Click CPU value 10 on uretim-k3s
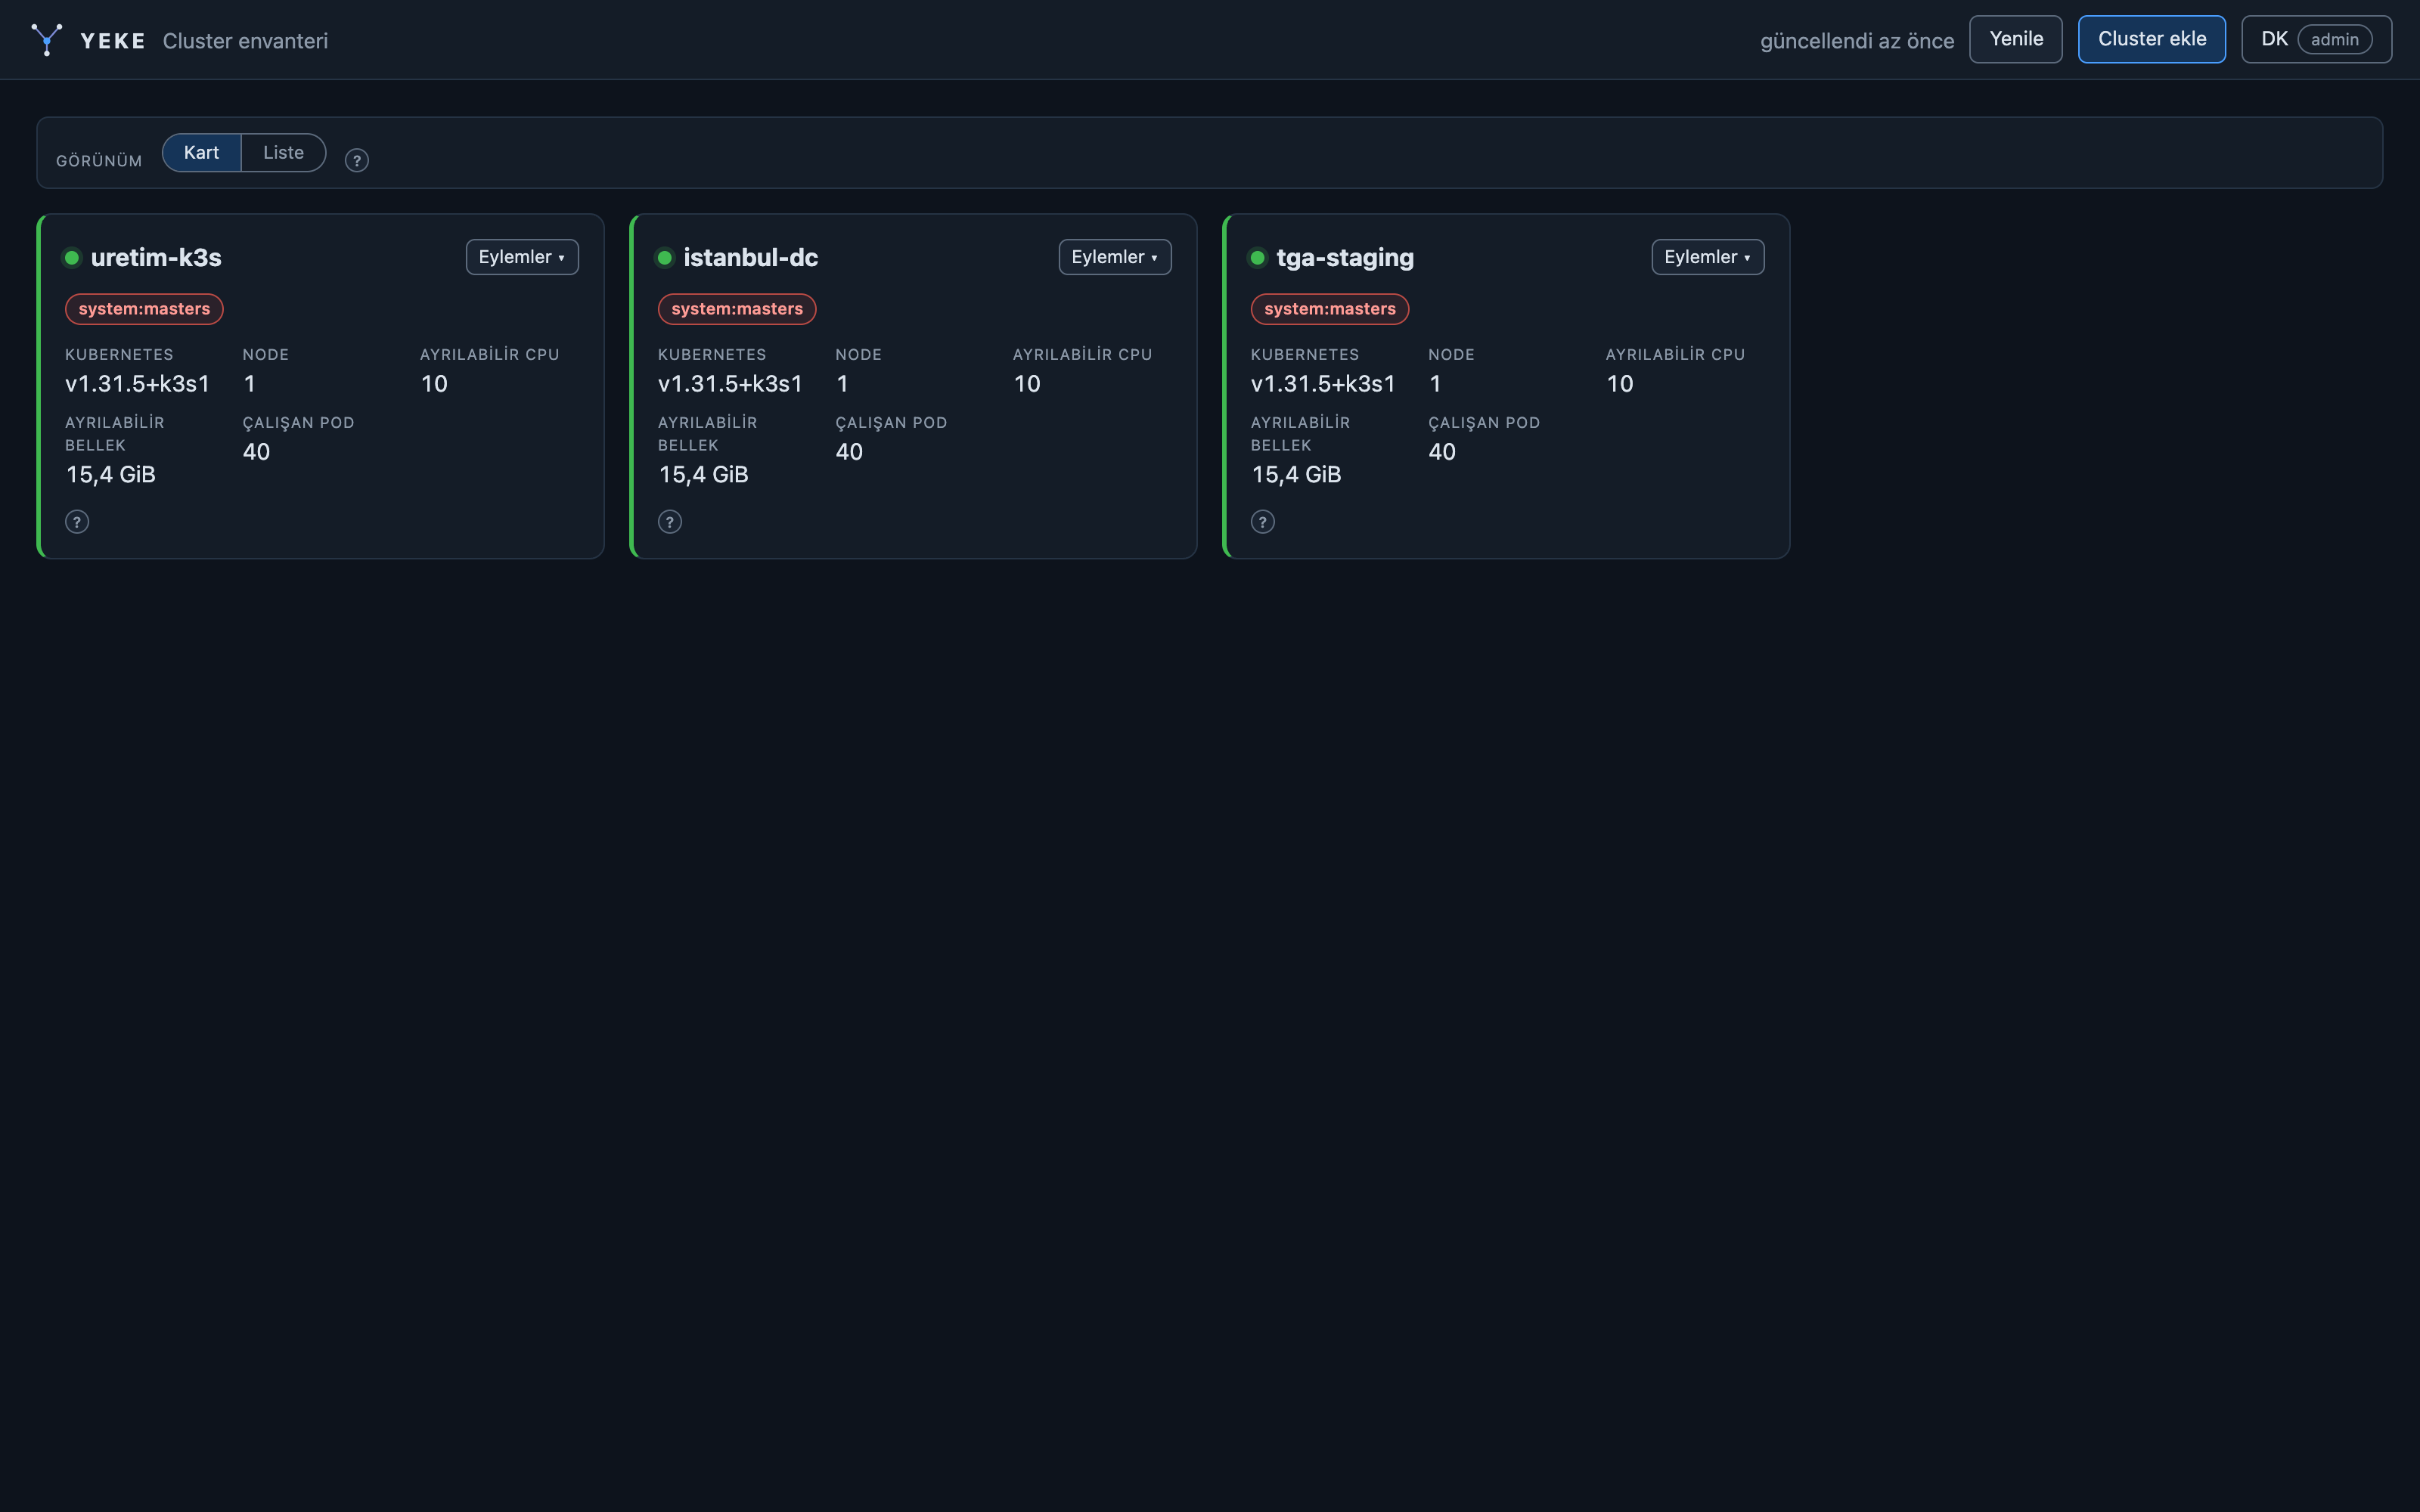Image resolution: width=2420 pixels, height=1512 pixels. click(x=434, y=384)
